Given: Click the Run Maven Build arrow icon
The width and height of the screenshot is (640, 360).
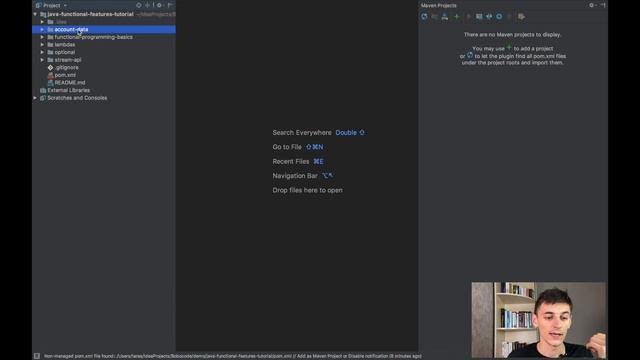Looking at the screenshot, I should [468, 16].
